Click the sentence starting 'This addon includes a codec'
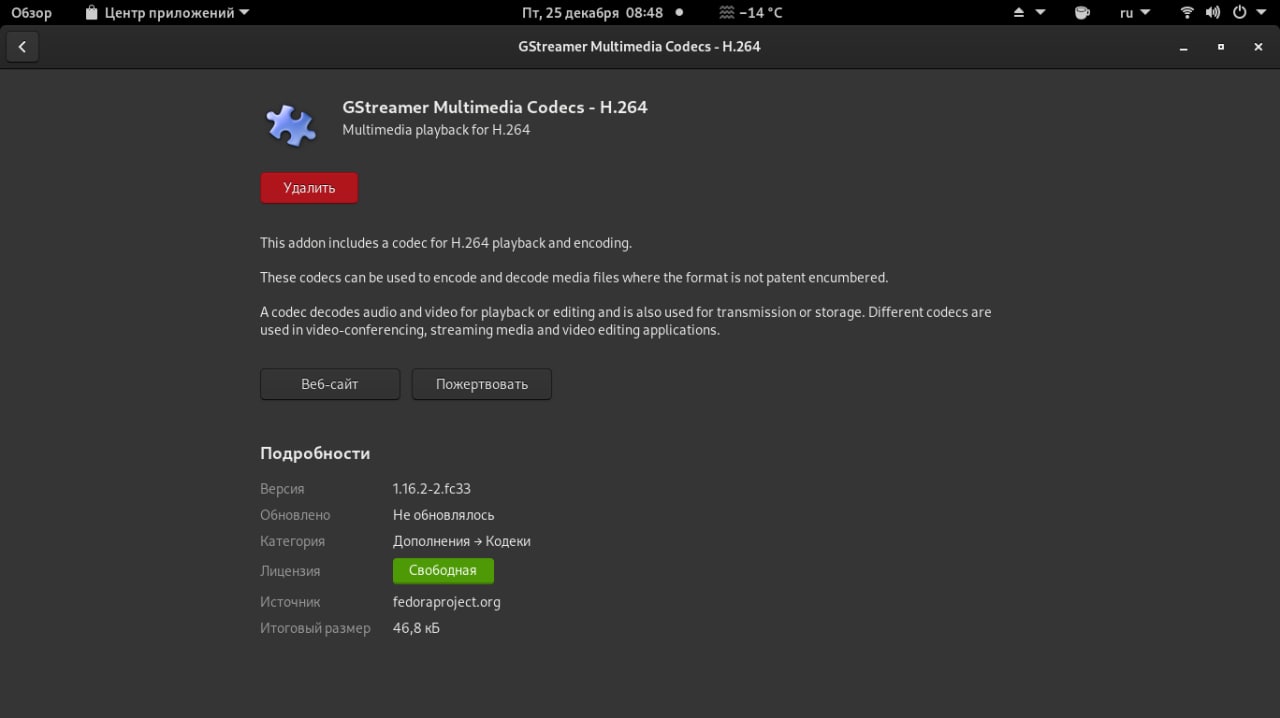This screenshot has height=718, width=1280. click(446, 243)
